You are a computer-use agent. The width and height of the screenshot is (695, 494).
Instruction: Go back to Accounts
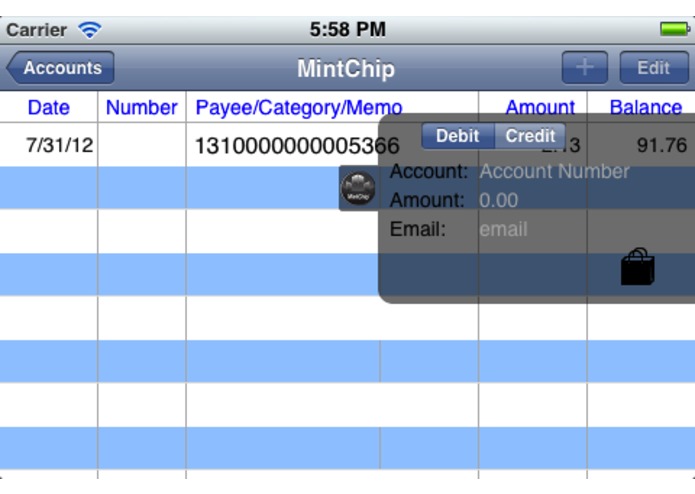pyautogui.click(x=61, y=67)
